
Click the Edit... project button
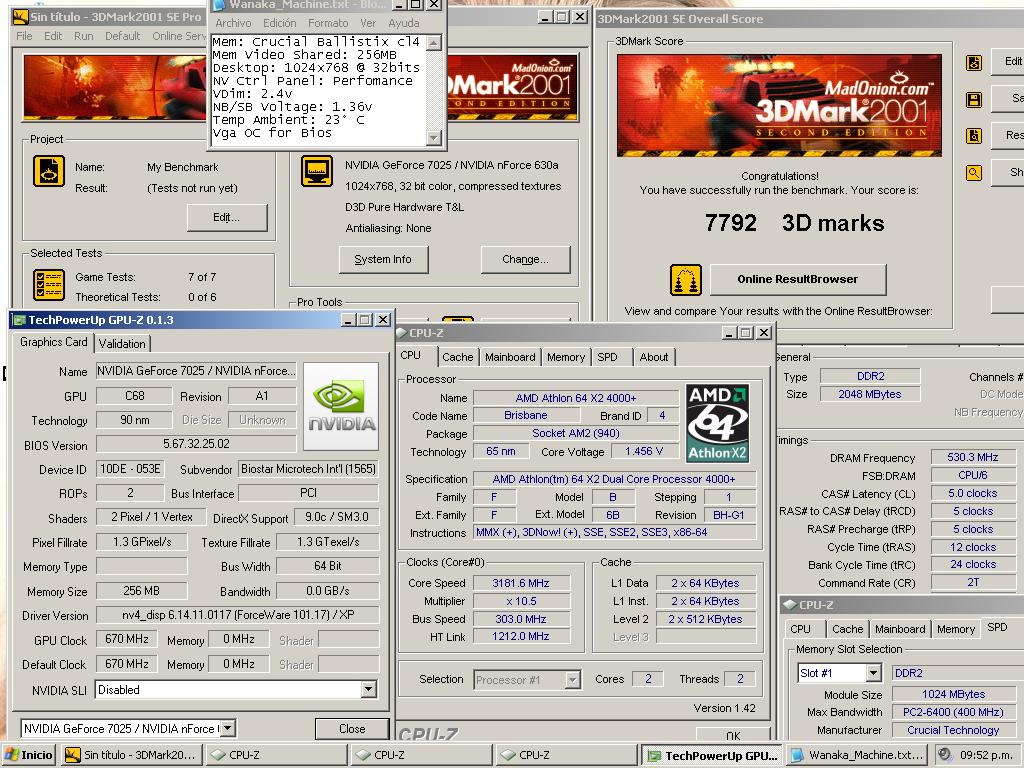tap(227, 217)
